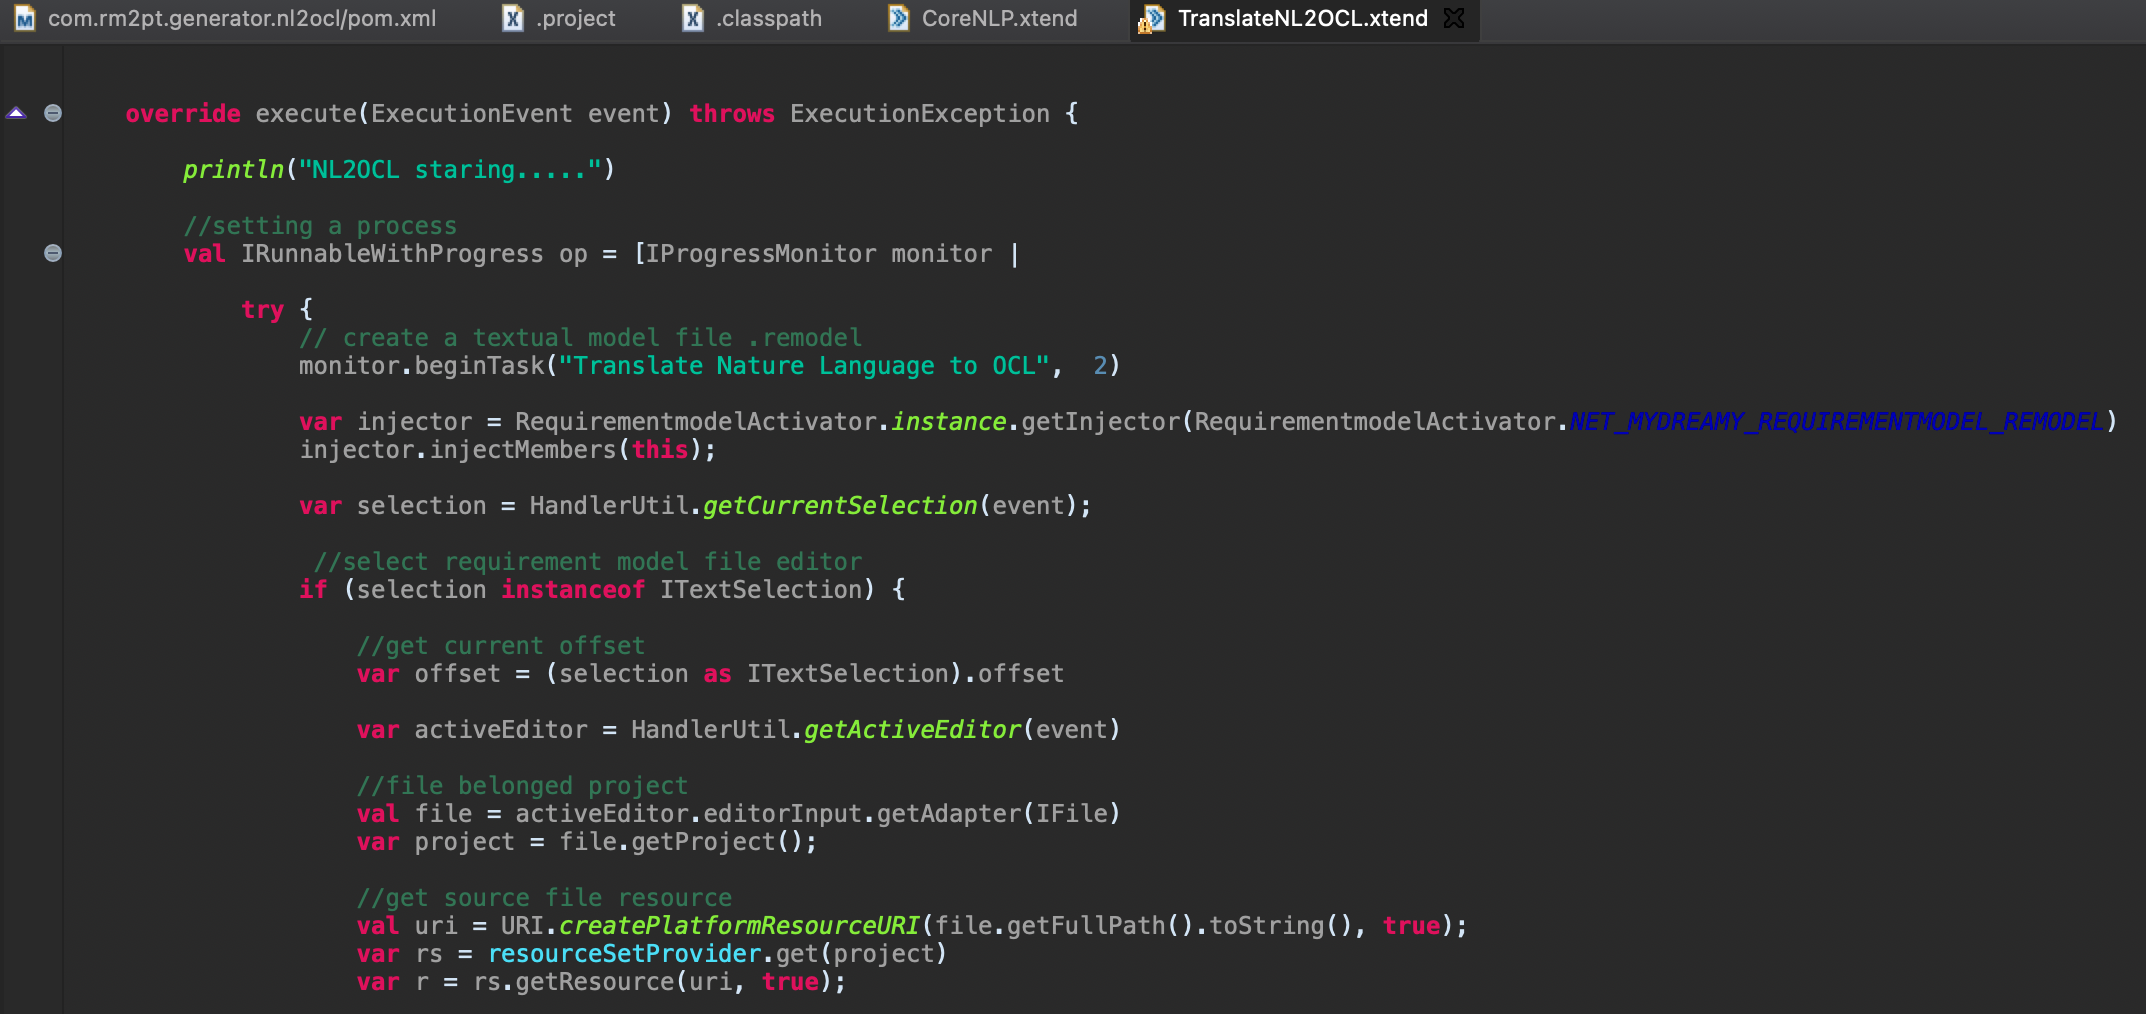Click the constant NET_MYDREAMY_REQUIREMENTMODEL_REMODEL

[x=1837, y=422]
